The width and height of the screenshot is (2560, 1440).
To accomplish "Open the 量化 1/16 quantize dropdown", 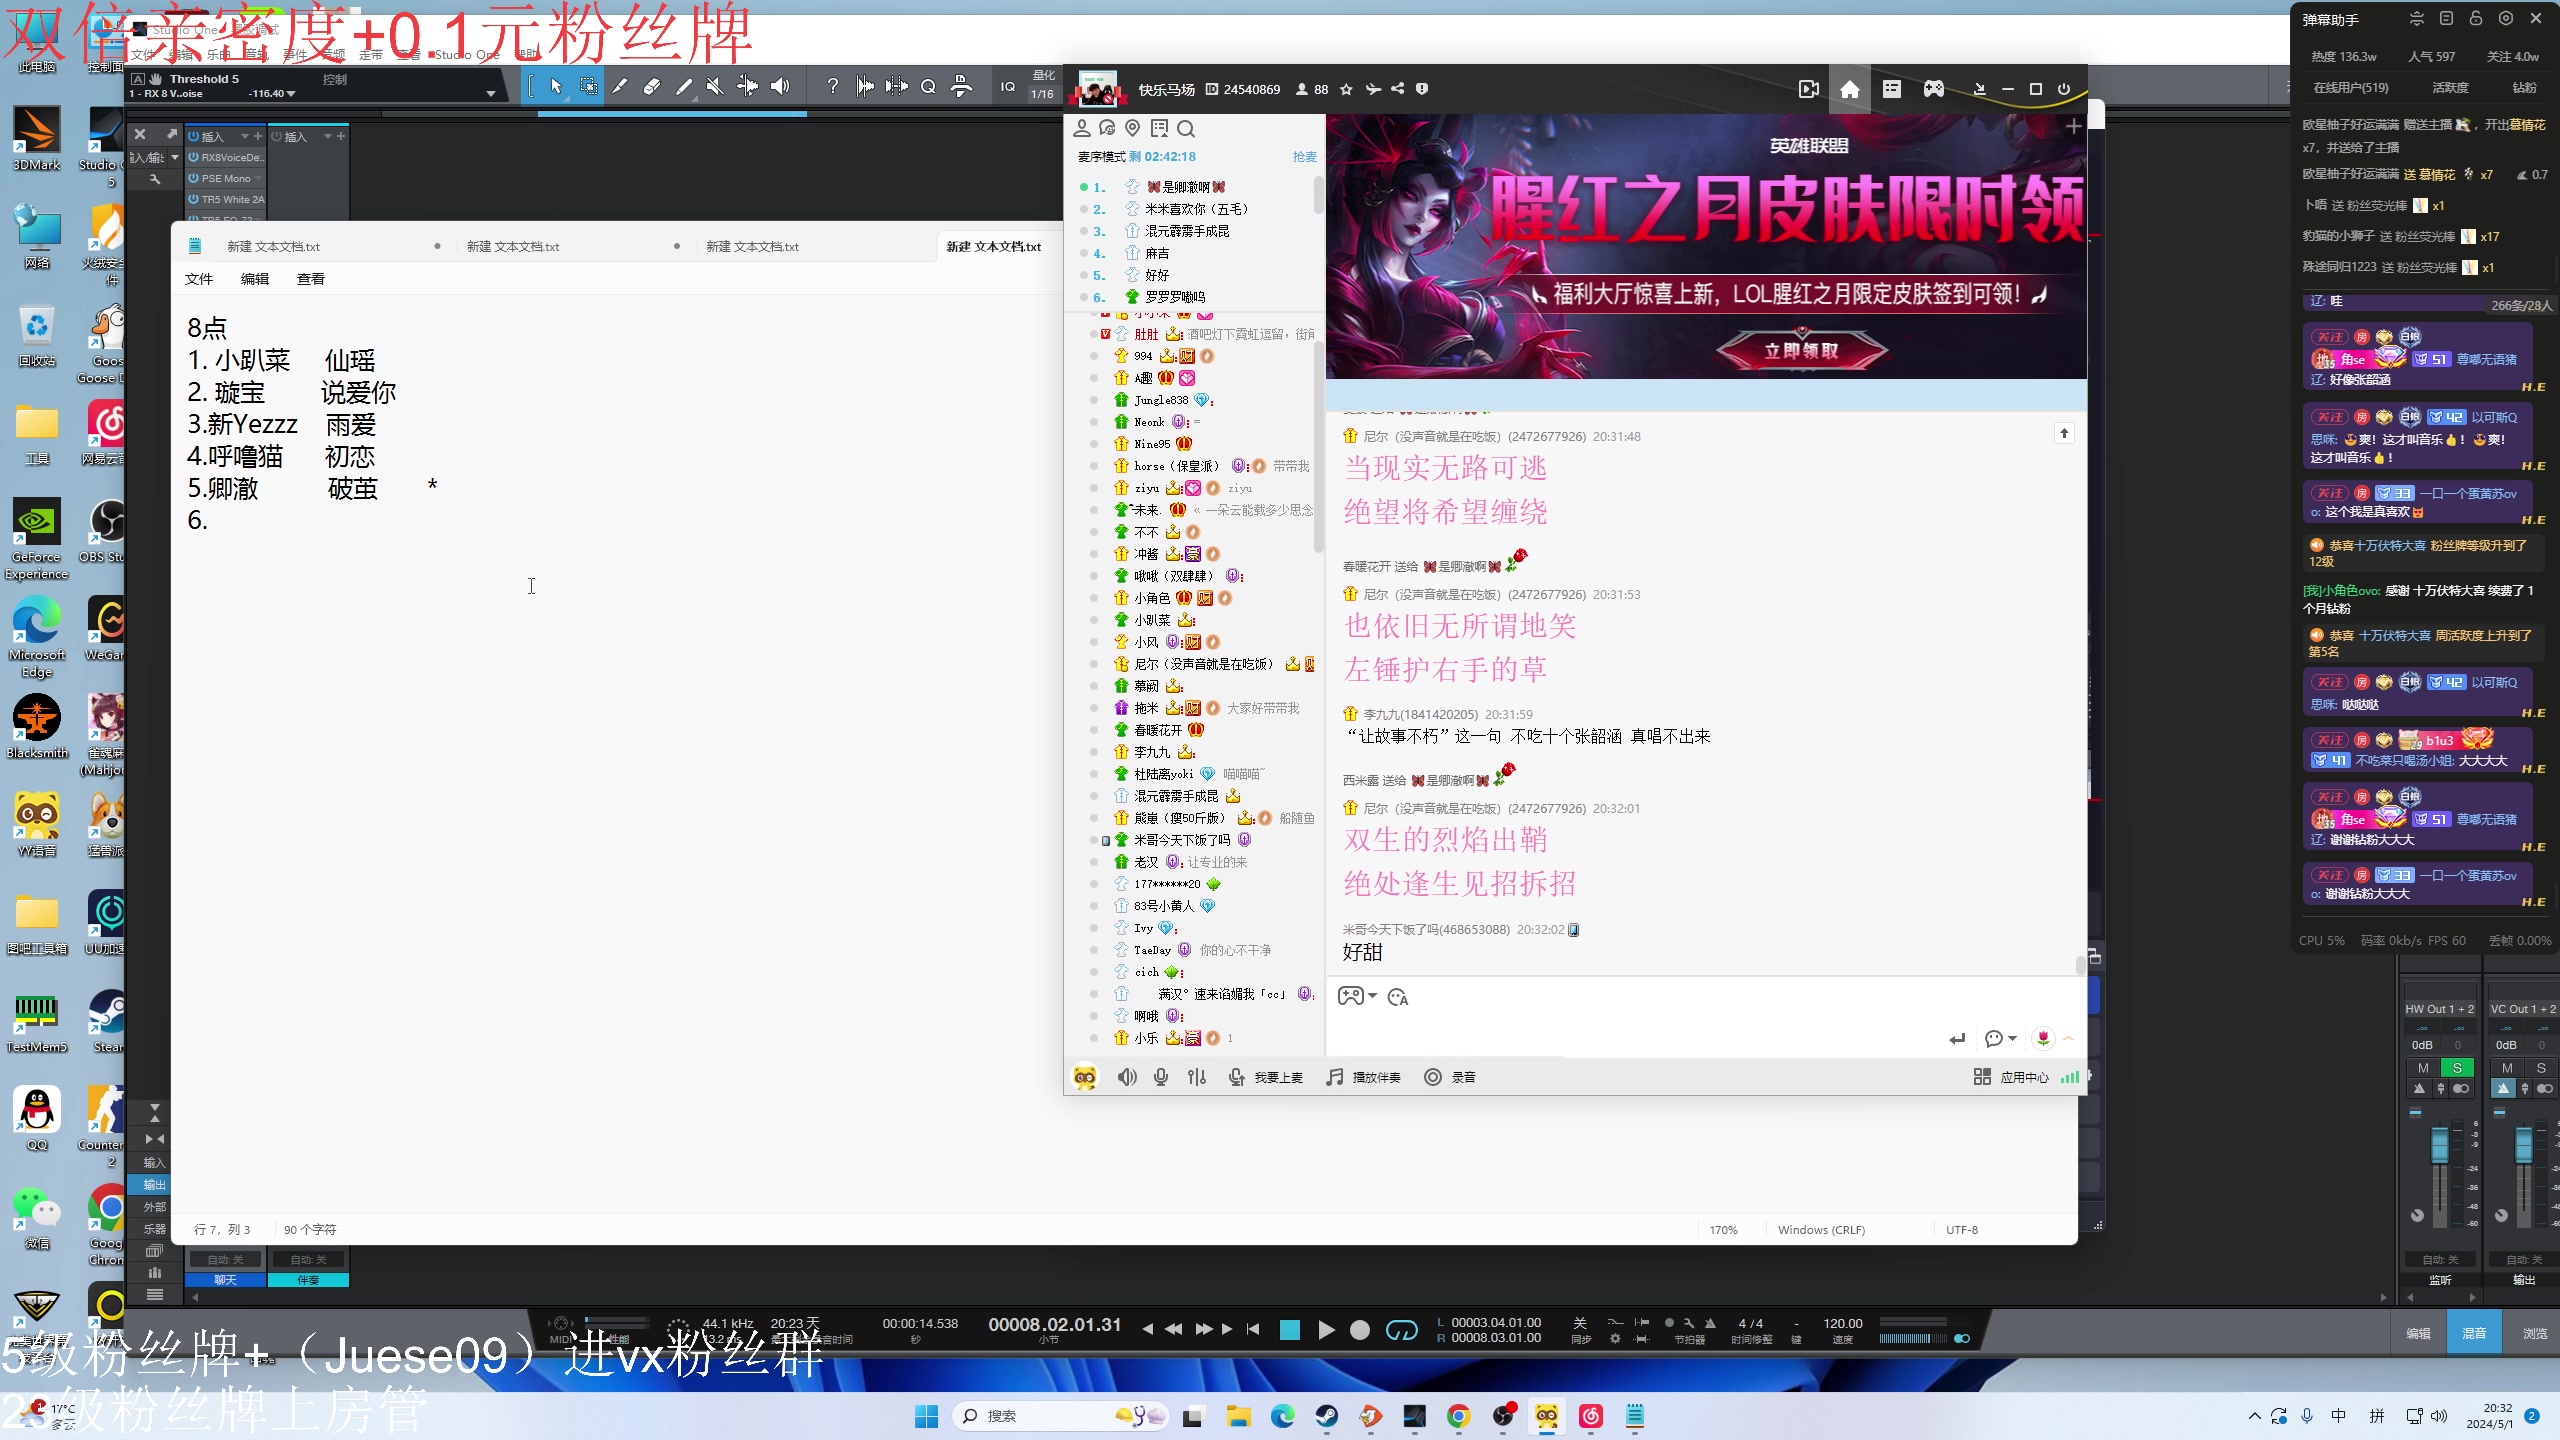I will click(1042, 93).
